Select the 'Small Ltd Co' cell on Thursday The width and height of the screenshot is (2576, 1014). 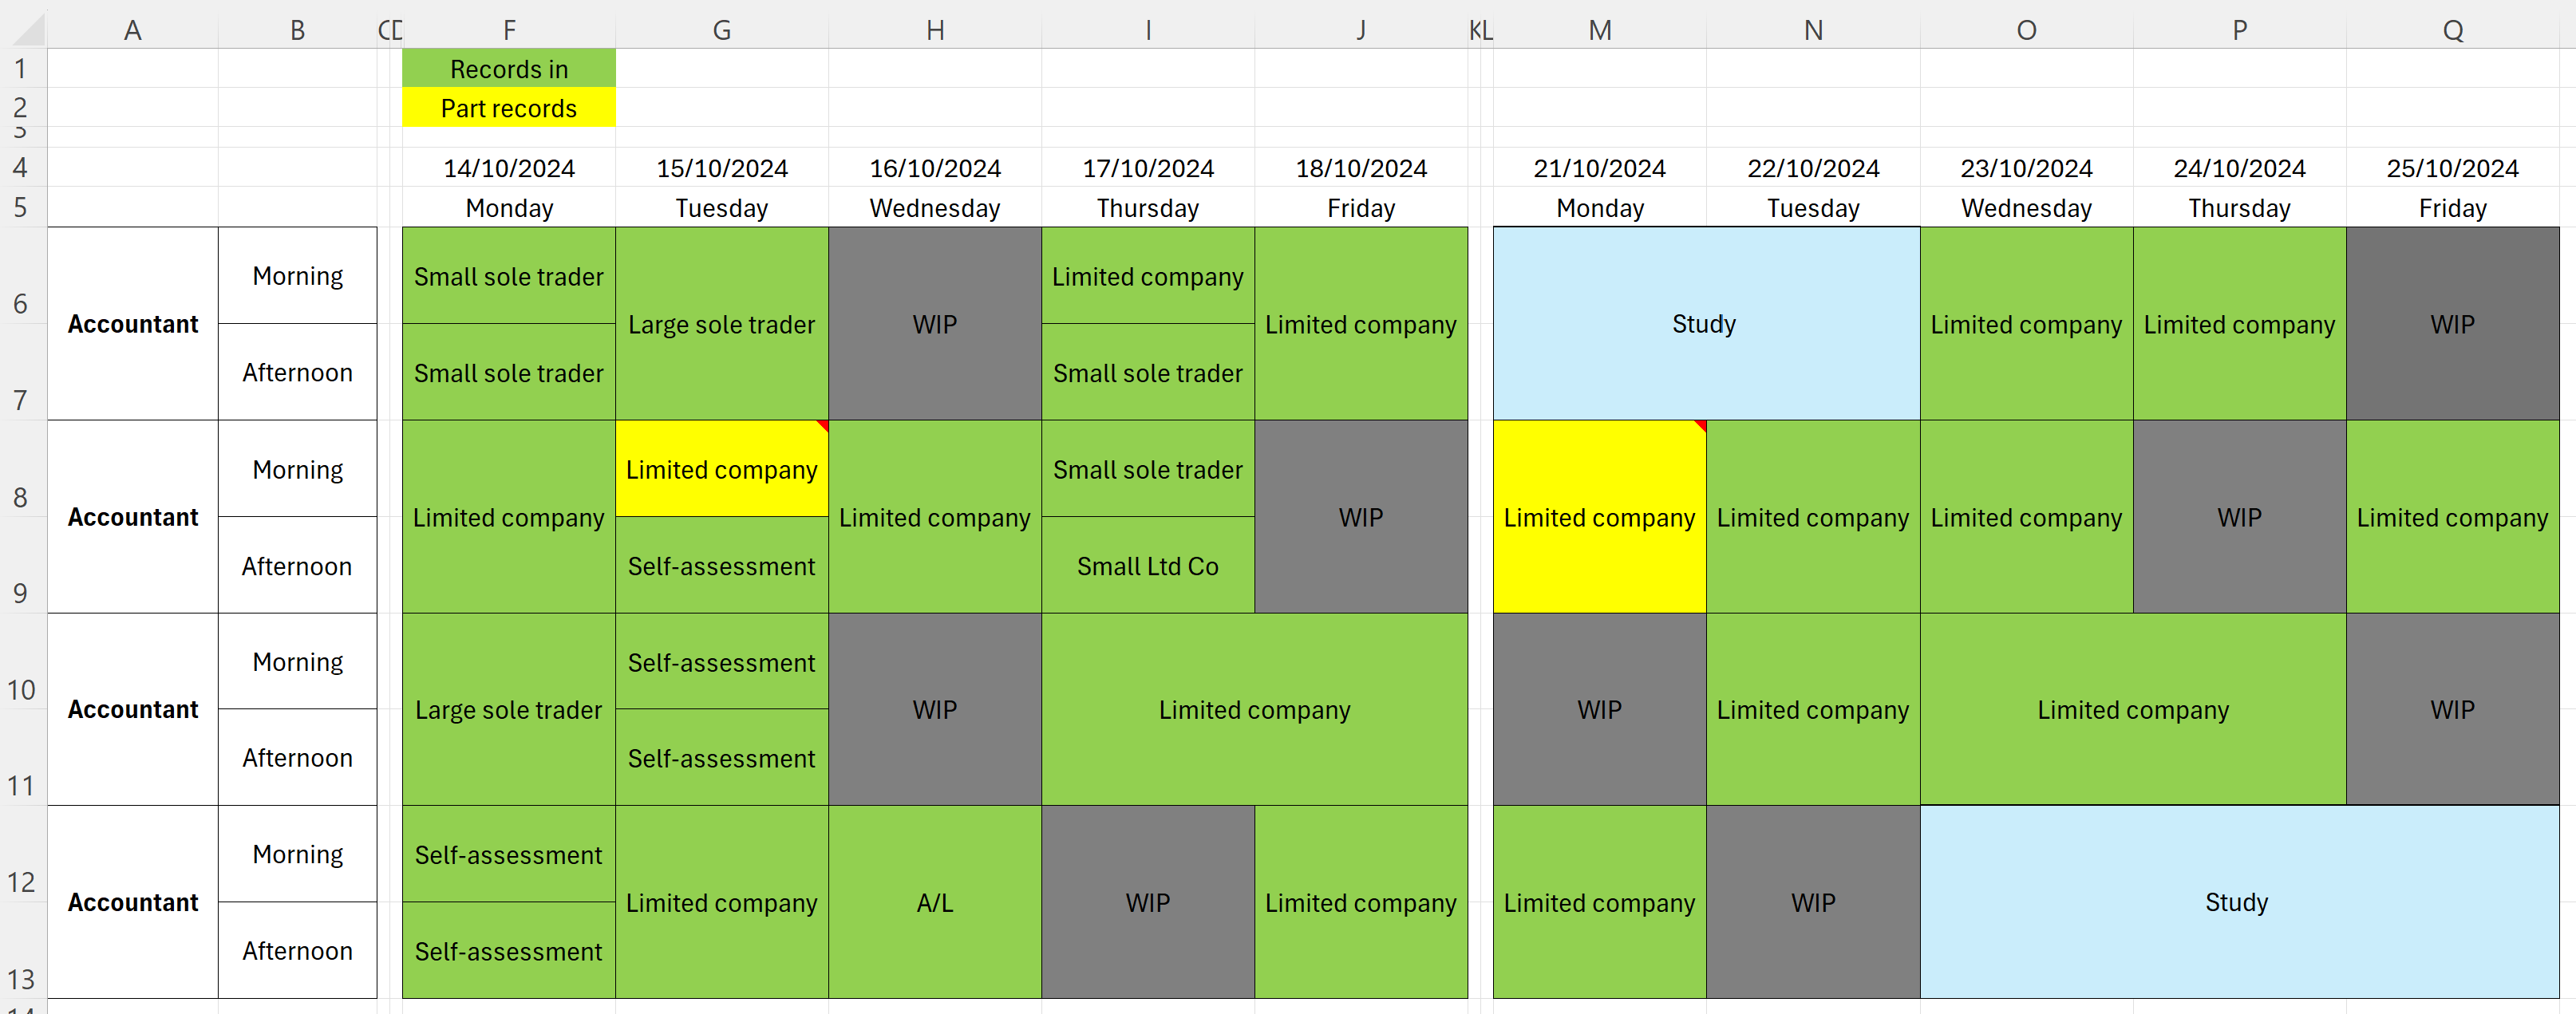1147,566
